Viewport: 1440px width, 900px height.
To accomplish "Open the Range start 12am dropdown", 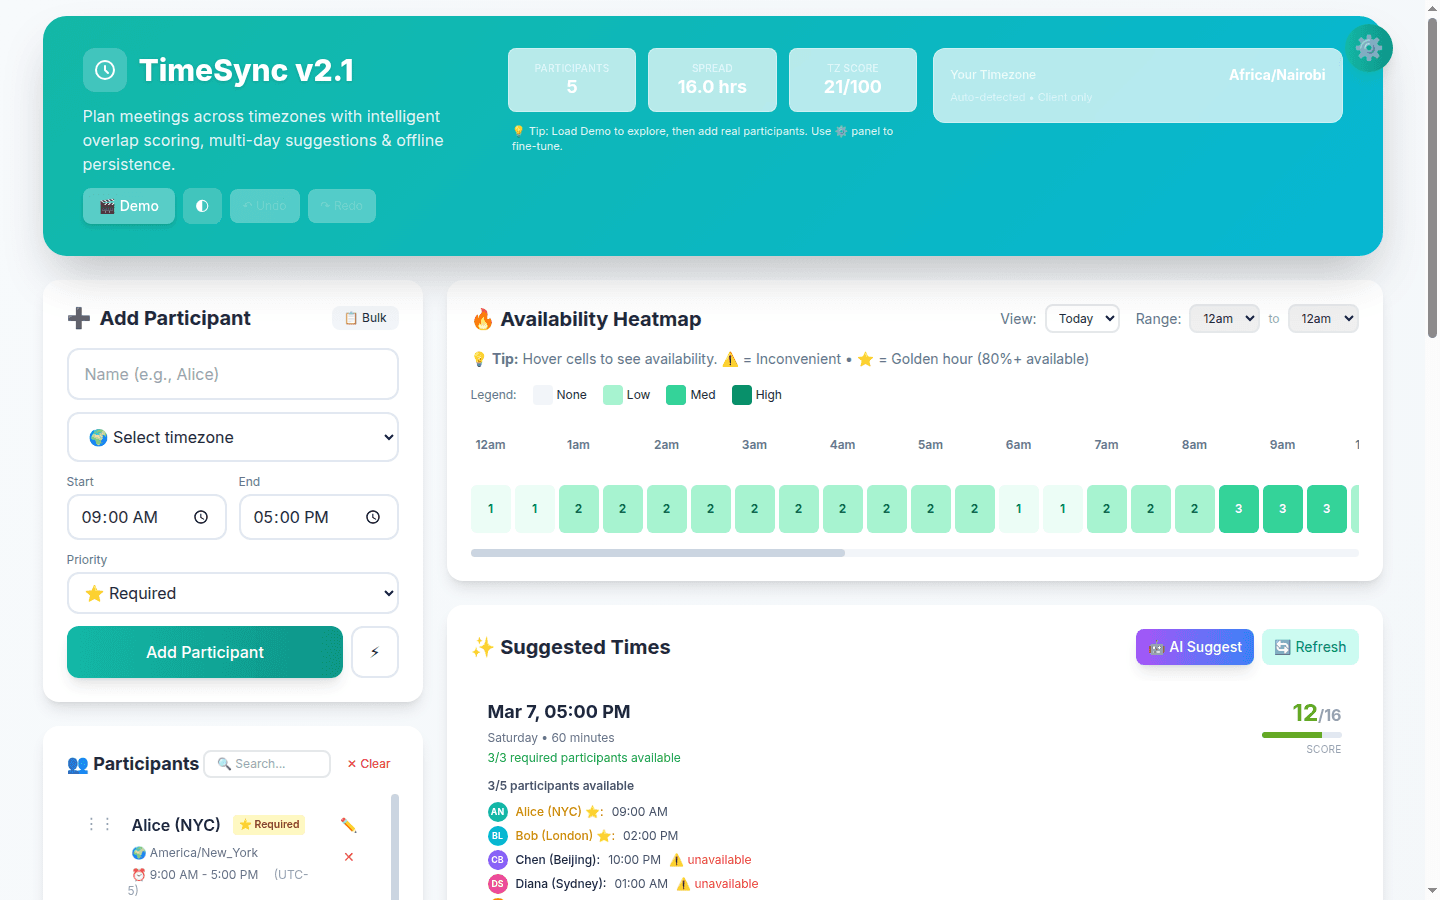I will pyautogui.click(x=1224, y=319).
